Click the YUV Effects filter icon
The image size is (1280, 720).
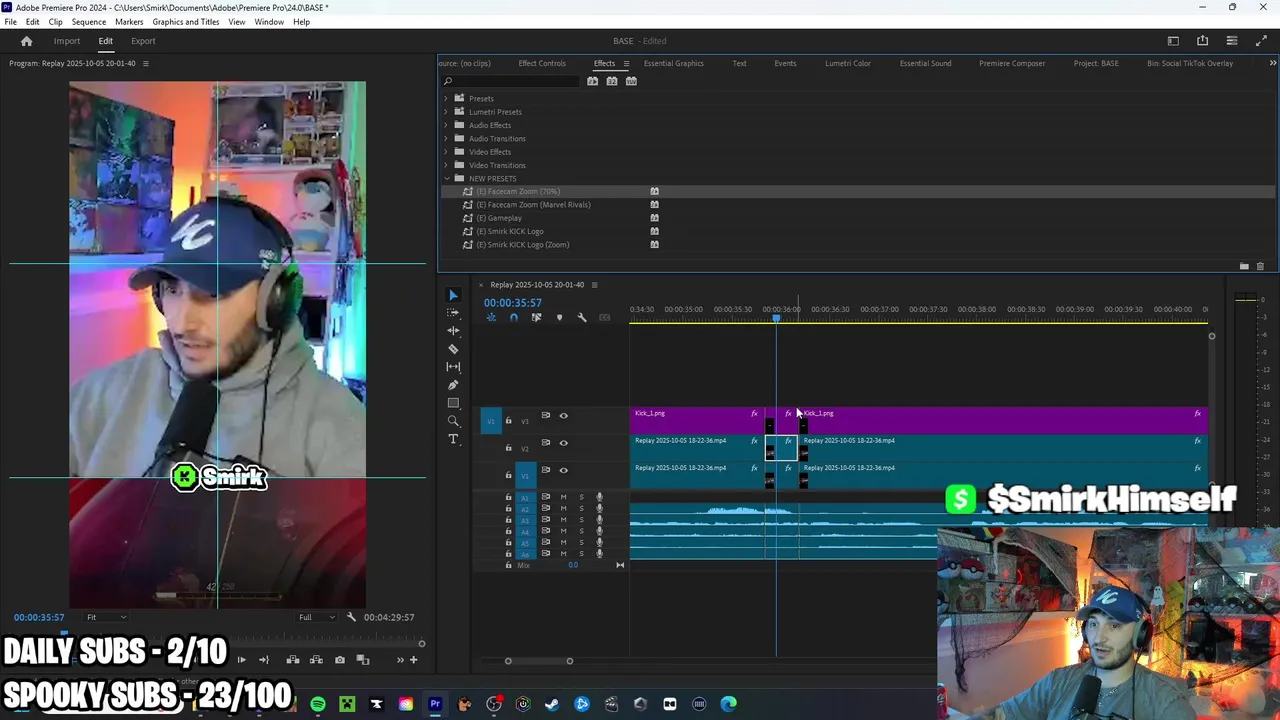tap(631, 81)
